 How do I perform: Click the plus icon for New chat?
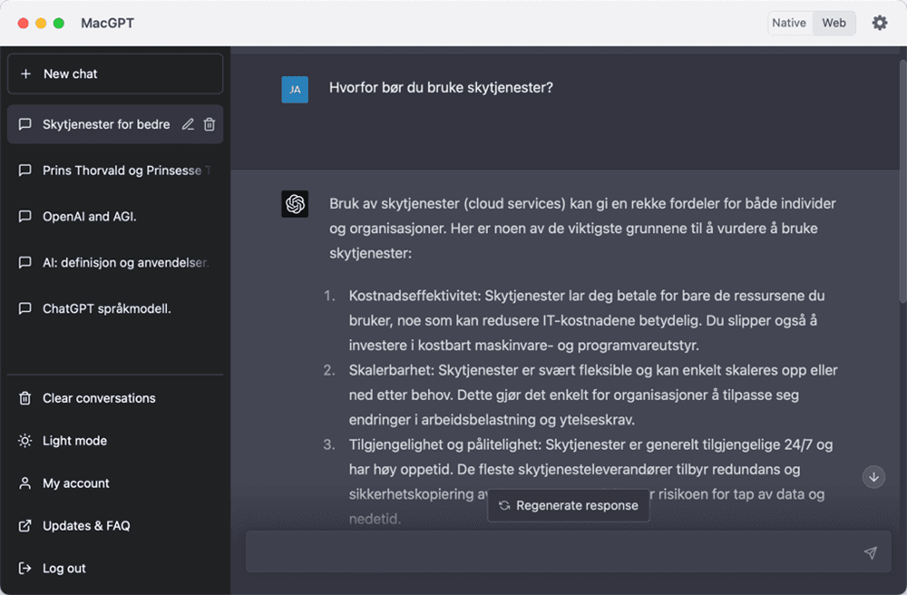coord(26,74)
